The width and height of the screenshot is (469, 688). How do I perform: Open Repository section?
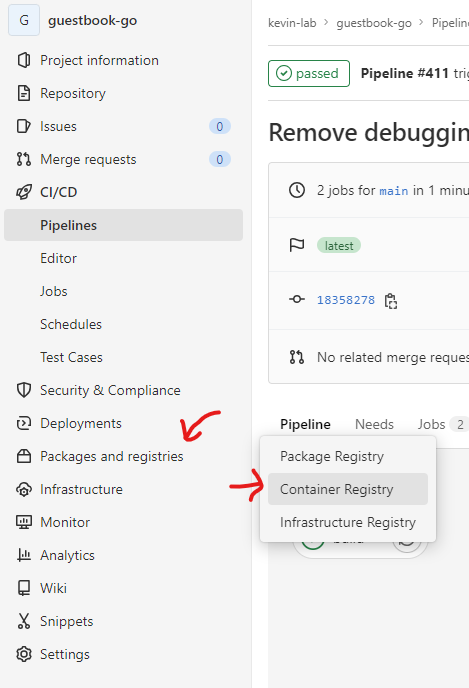[x=73, y=93]
